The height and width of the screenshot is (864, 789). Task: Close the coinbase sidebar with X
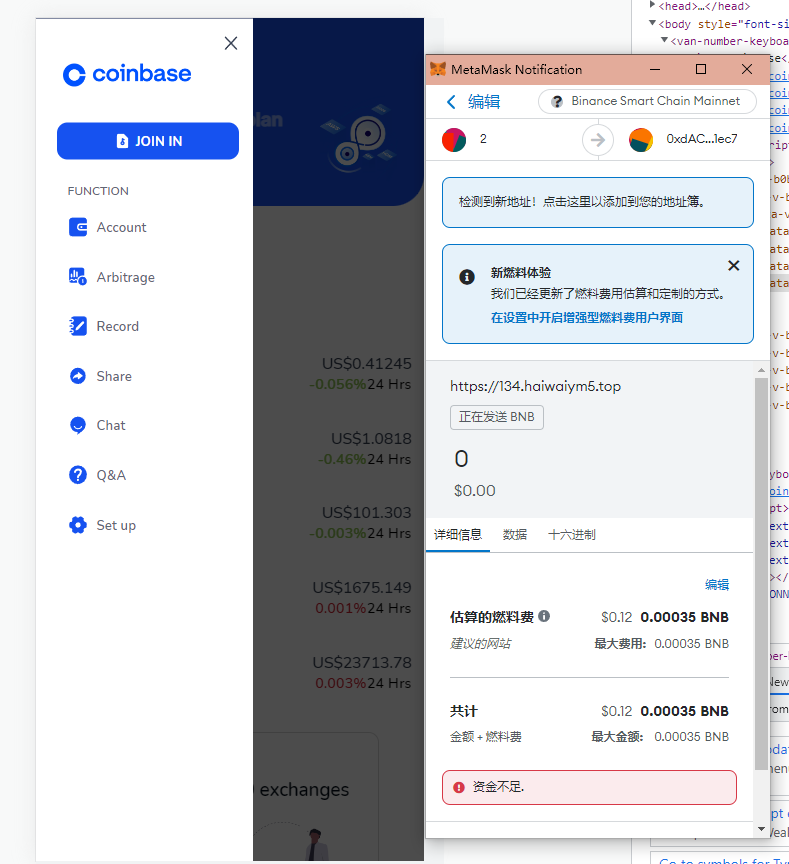point(231,43)
